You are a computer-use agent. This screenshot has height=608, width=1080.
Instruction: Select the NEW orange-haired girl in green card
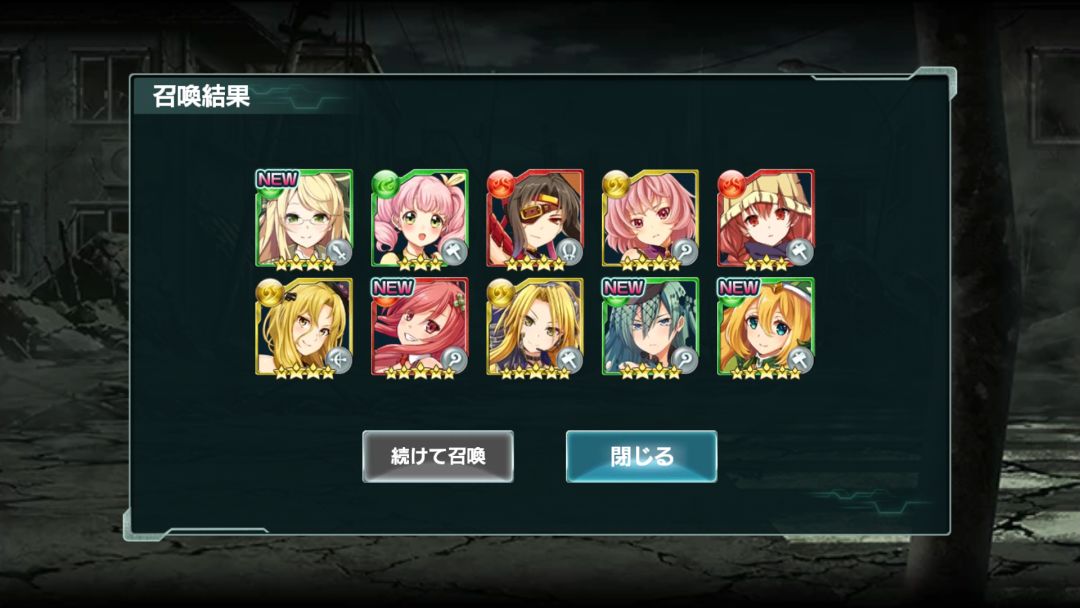point(765,326)
